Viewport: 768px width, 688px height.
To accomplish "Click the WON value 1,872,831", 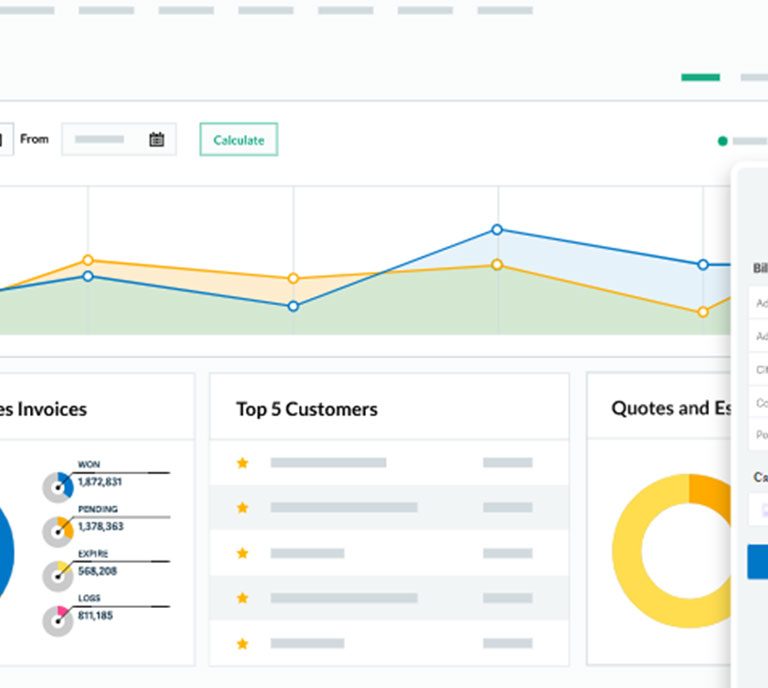I will tap(100, 482).
